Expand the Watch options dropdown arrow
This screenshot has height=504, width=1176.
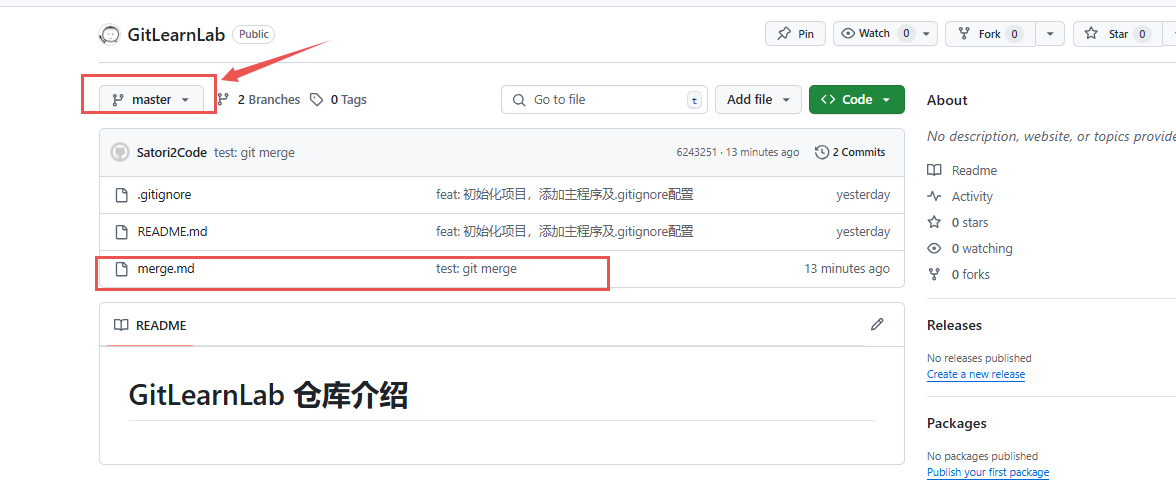pyautogui.click(x=926, y=34)
